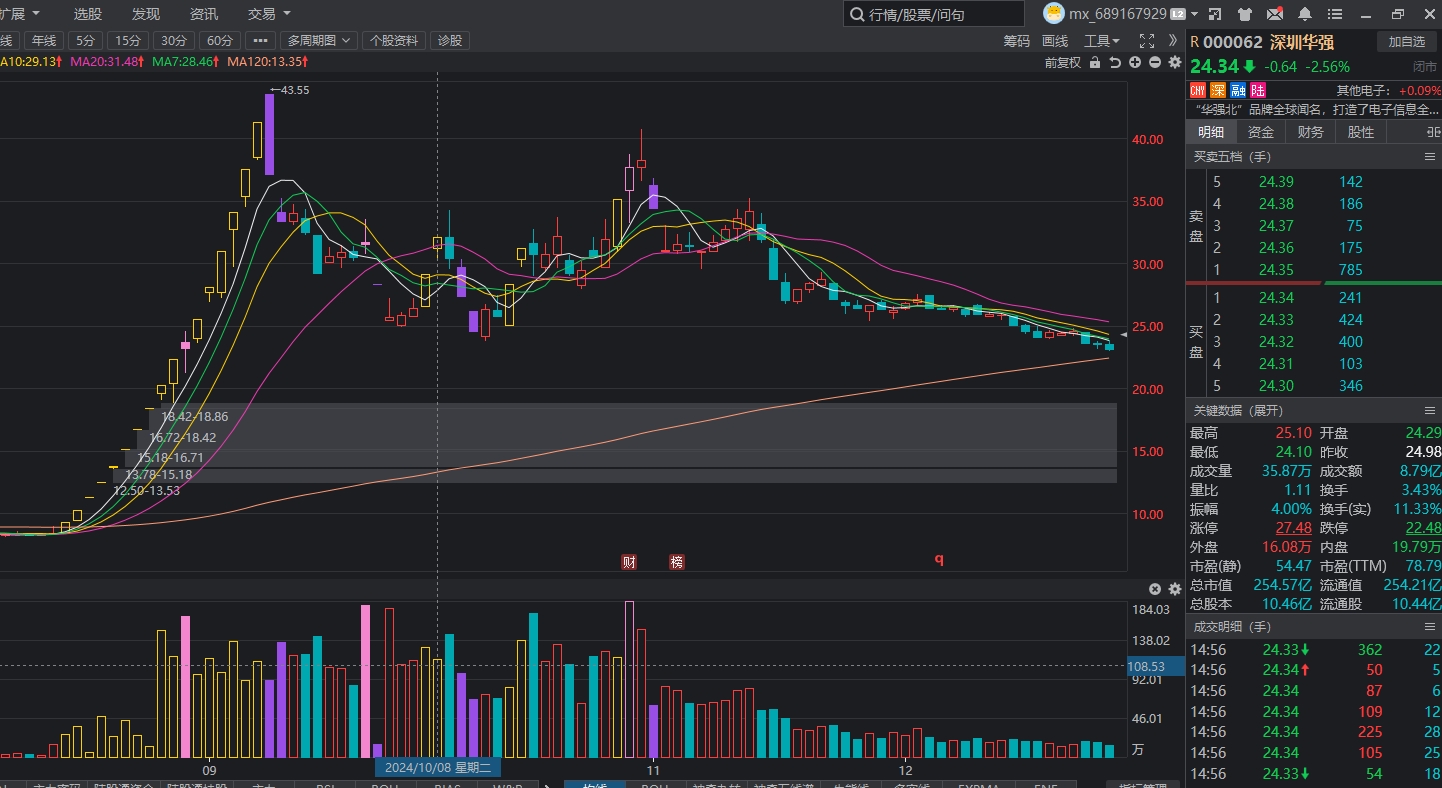Toggle the 前复权 price adjustment mode
The width and height of the screenshot is (1442, 788).
click(1062, 63)
